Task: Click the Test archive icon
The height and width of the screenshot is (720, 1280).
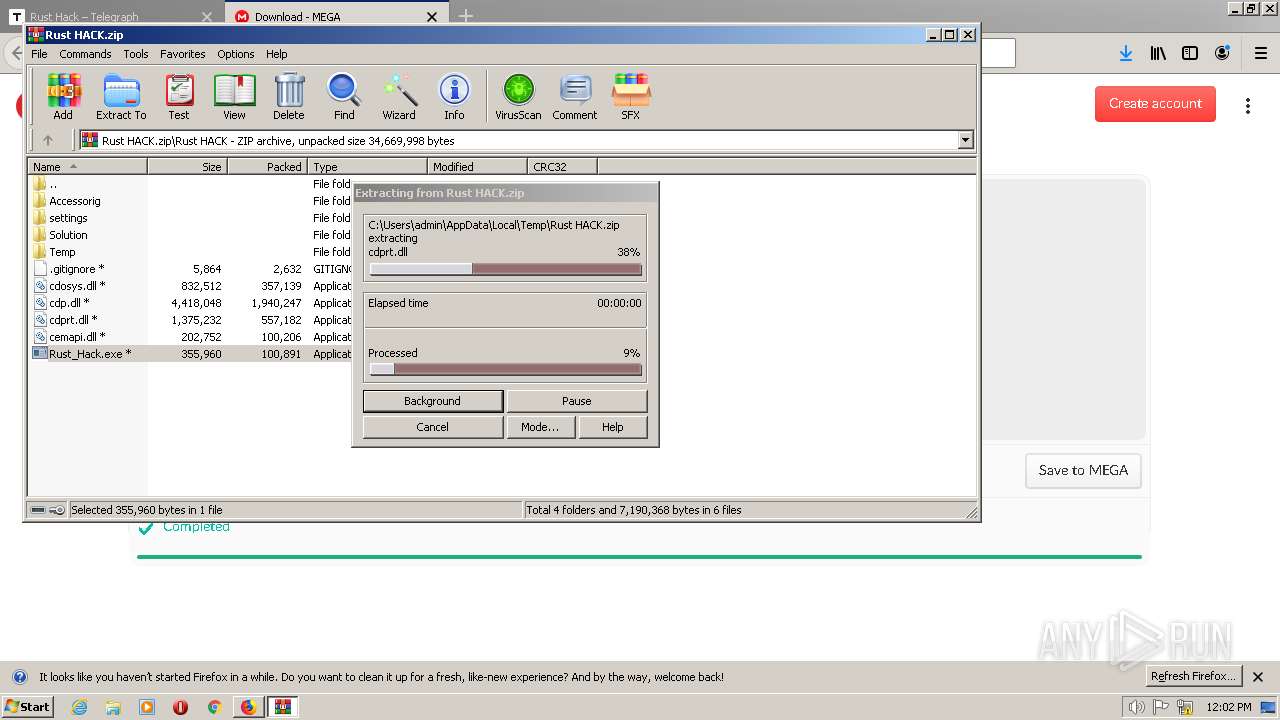Action: pos(179,97)
